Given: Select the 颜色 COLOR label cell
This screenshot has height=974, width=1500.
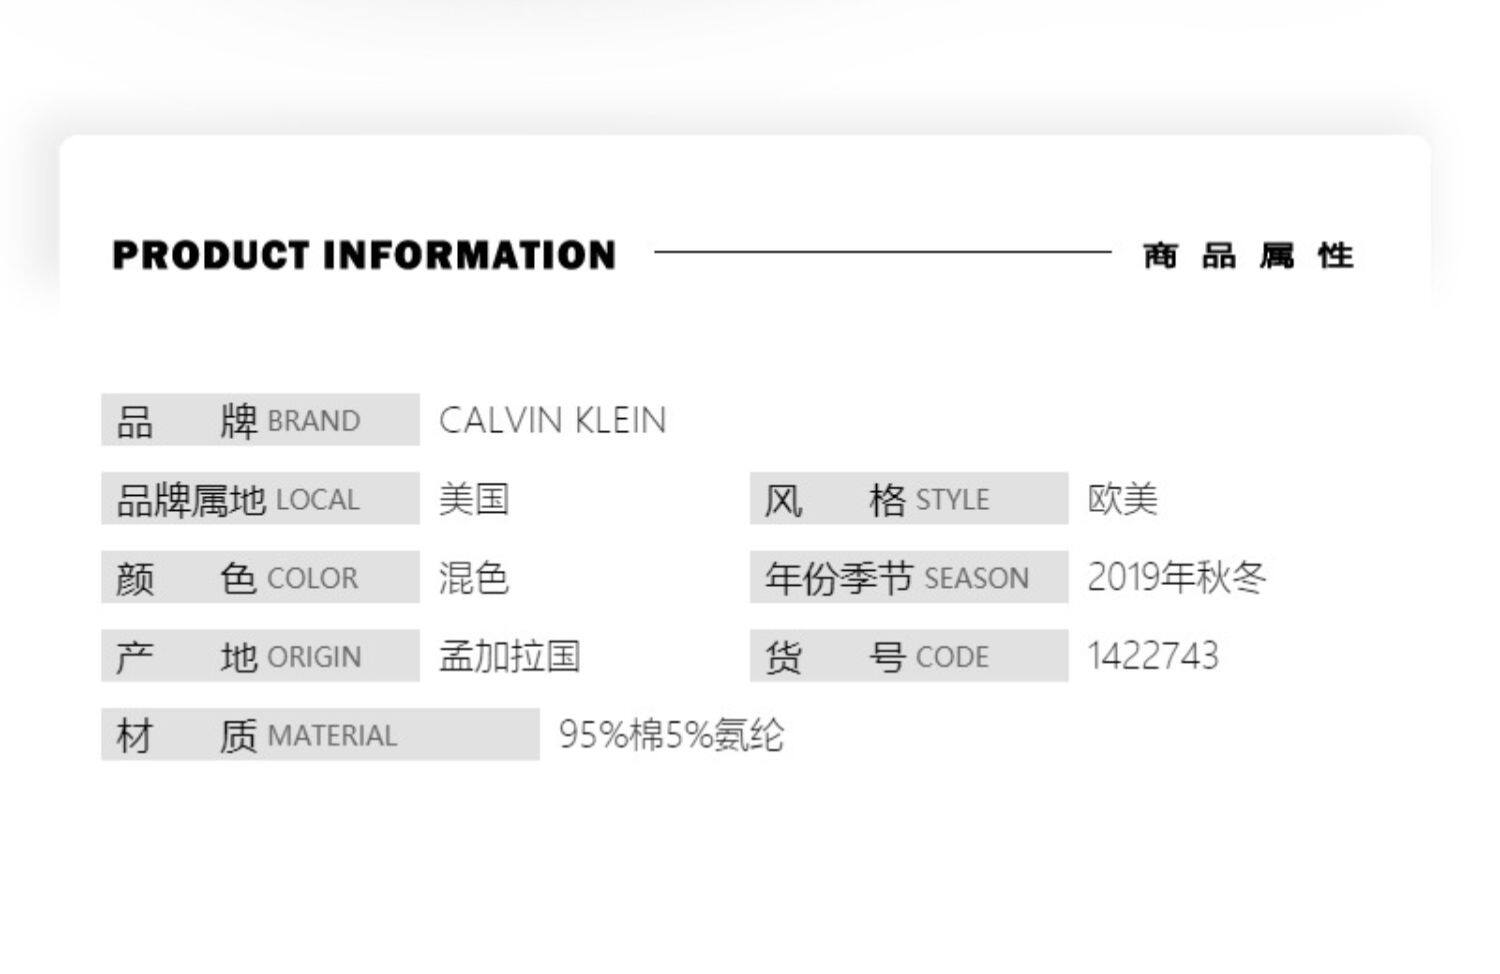Looking at the screenshot, I should (260, 577).
